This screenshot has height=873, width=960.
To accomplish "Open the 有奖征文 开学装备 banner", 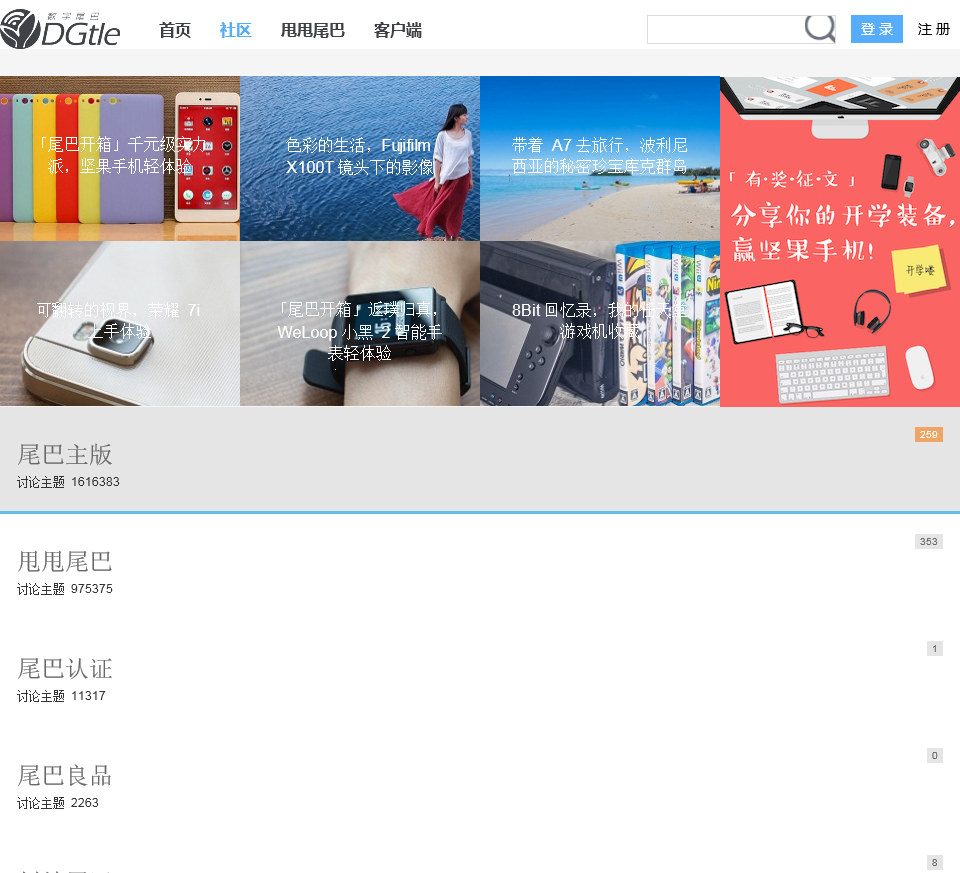I will point(840,241).
